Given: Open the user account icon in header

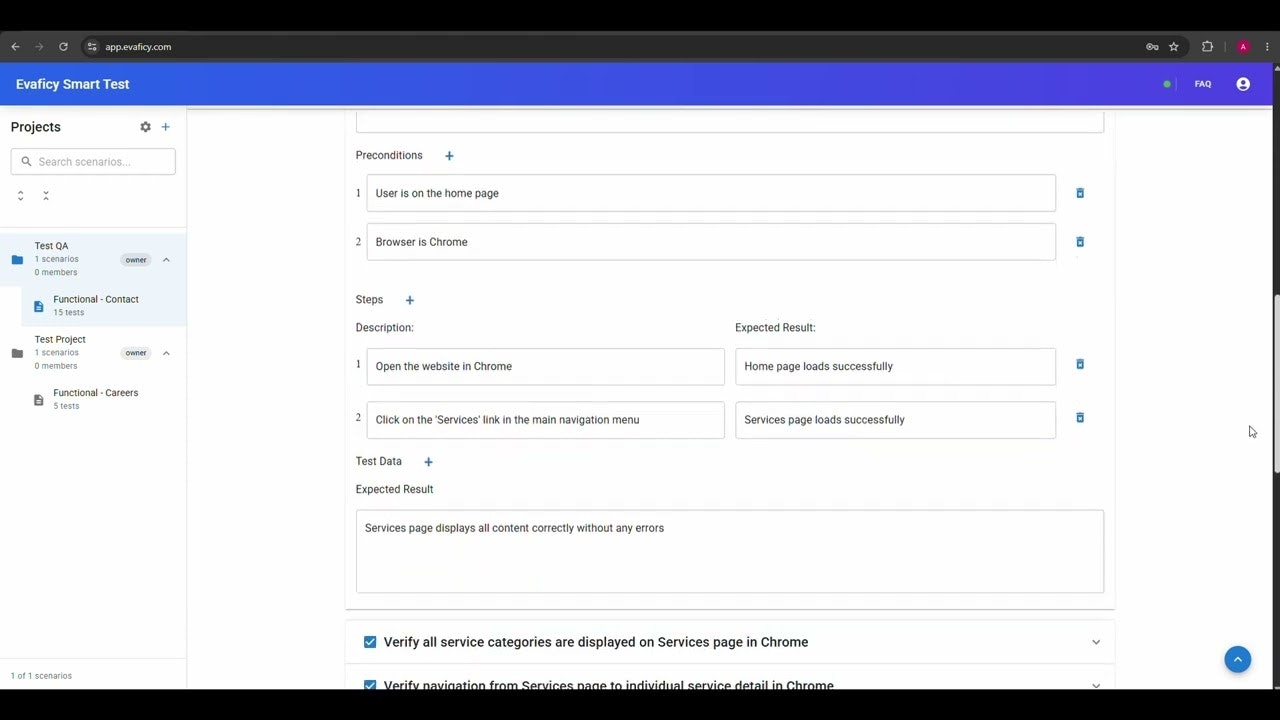Looking at the screenshot, I should pyautogui.click(x=1243, y=84).
